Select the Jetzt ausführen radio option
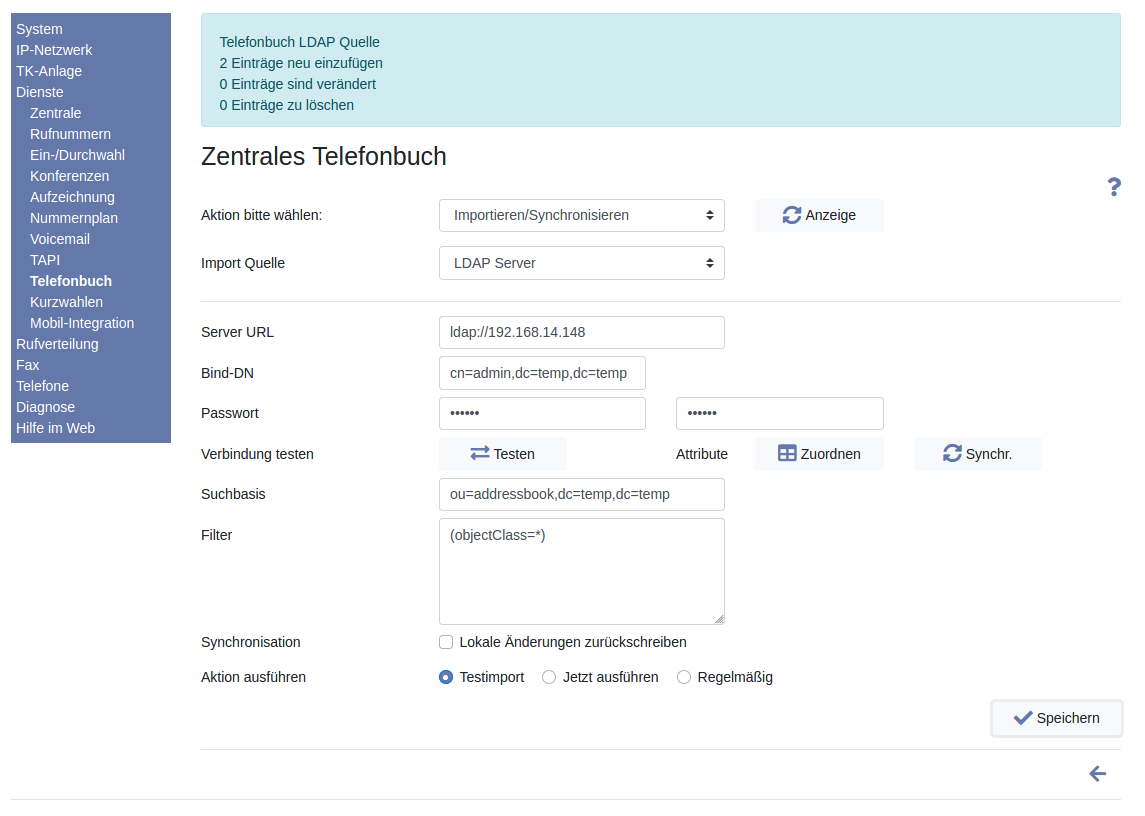This screenshot has height=816, width=1145. pyautogui.click(x=549, y=677)
